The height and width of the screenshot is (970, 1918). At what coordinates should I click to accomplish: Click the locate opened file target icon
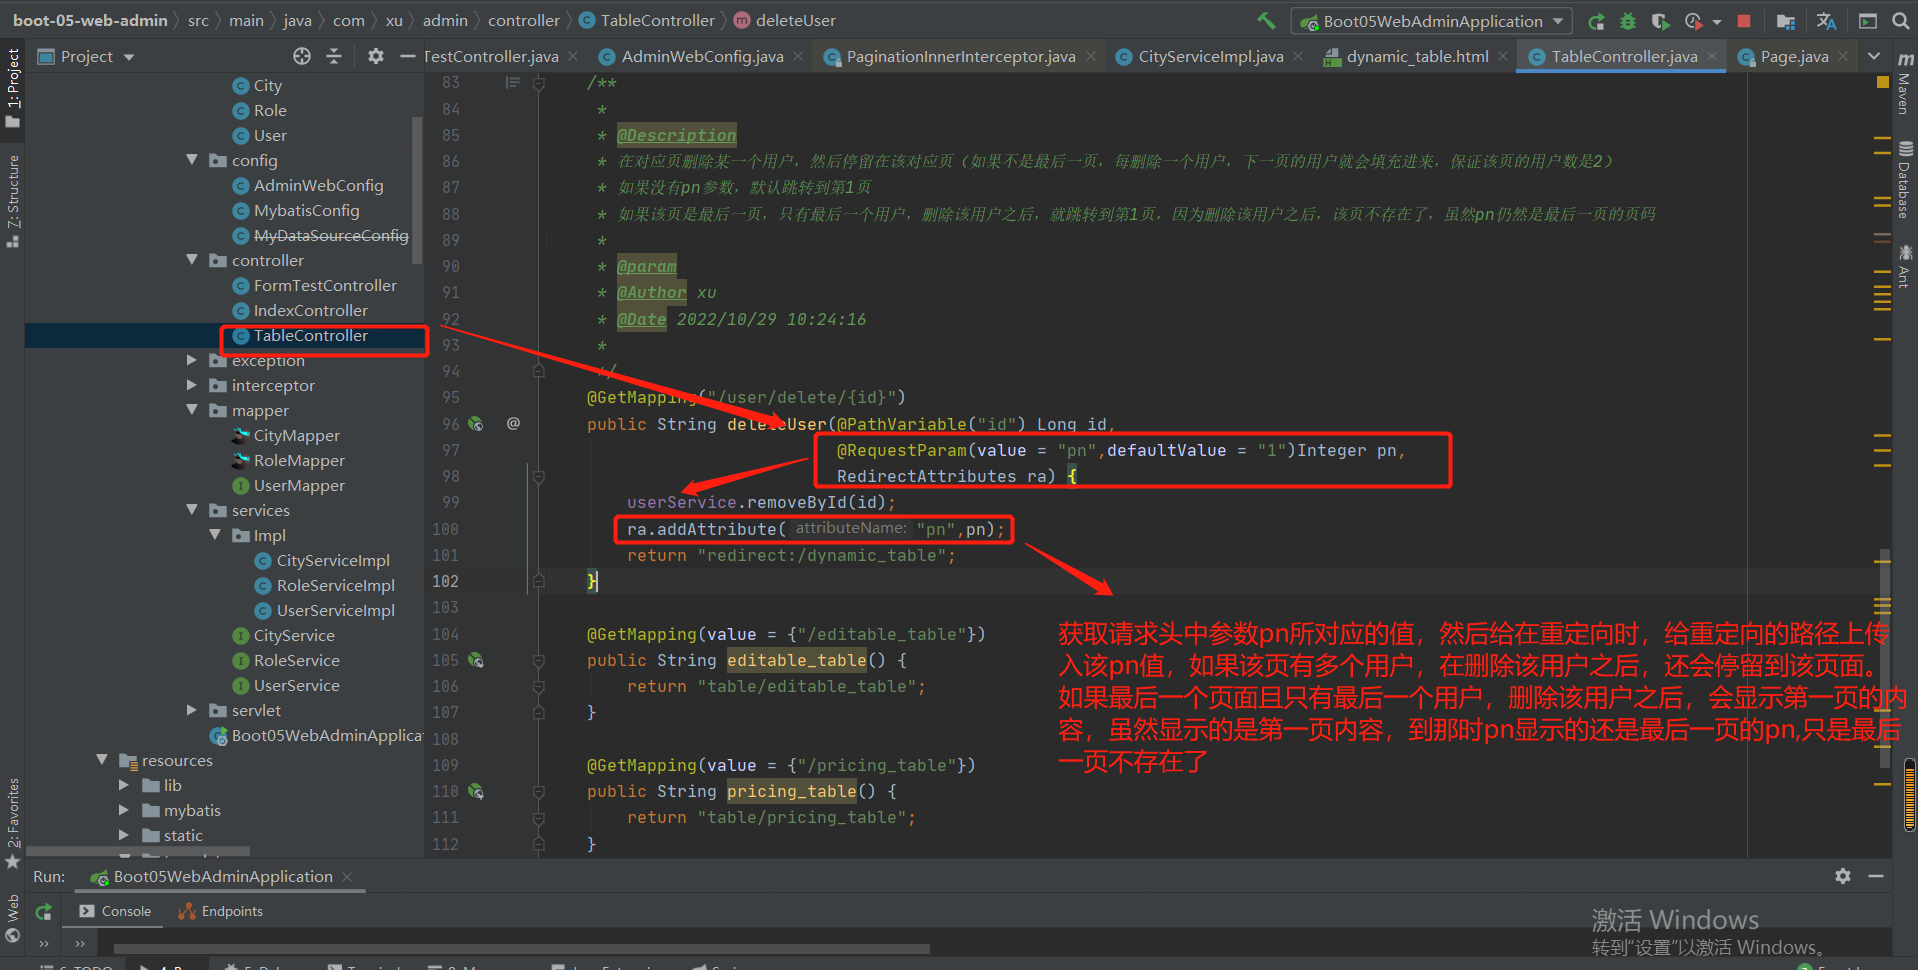click(302, 56)
